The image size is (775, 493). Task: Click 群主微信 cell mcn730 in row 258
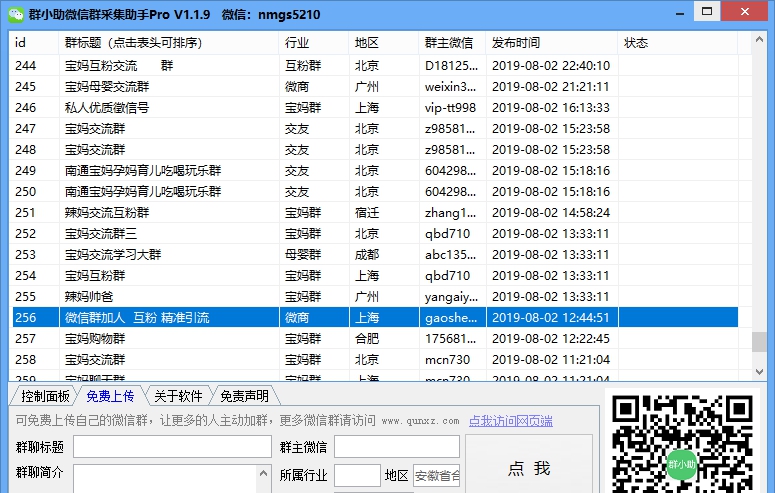tap(447, 359)
